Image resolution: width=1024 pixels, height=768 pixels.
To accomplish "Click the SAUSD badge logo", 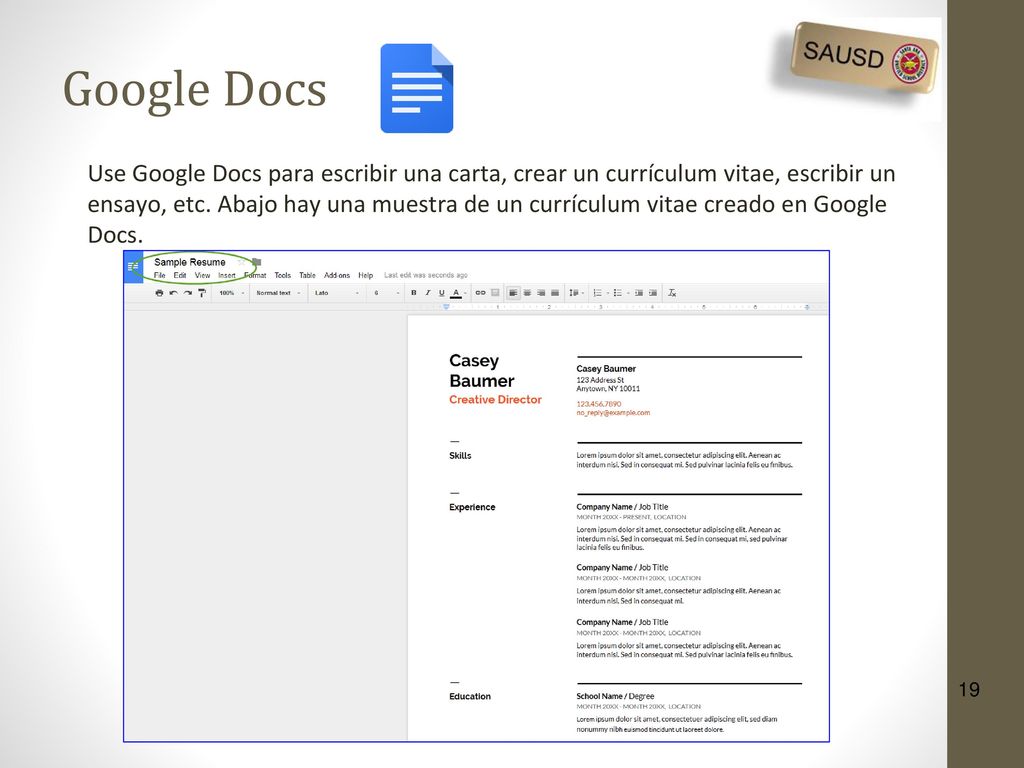I will tap(863, 57).
